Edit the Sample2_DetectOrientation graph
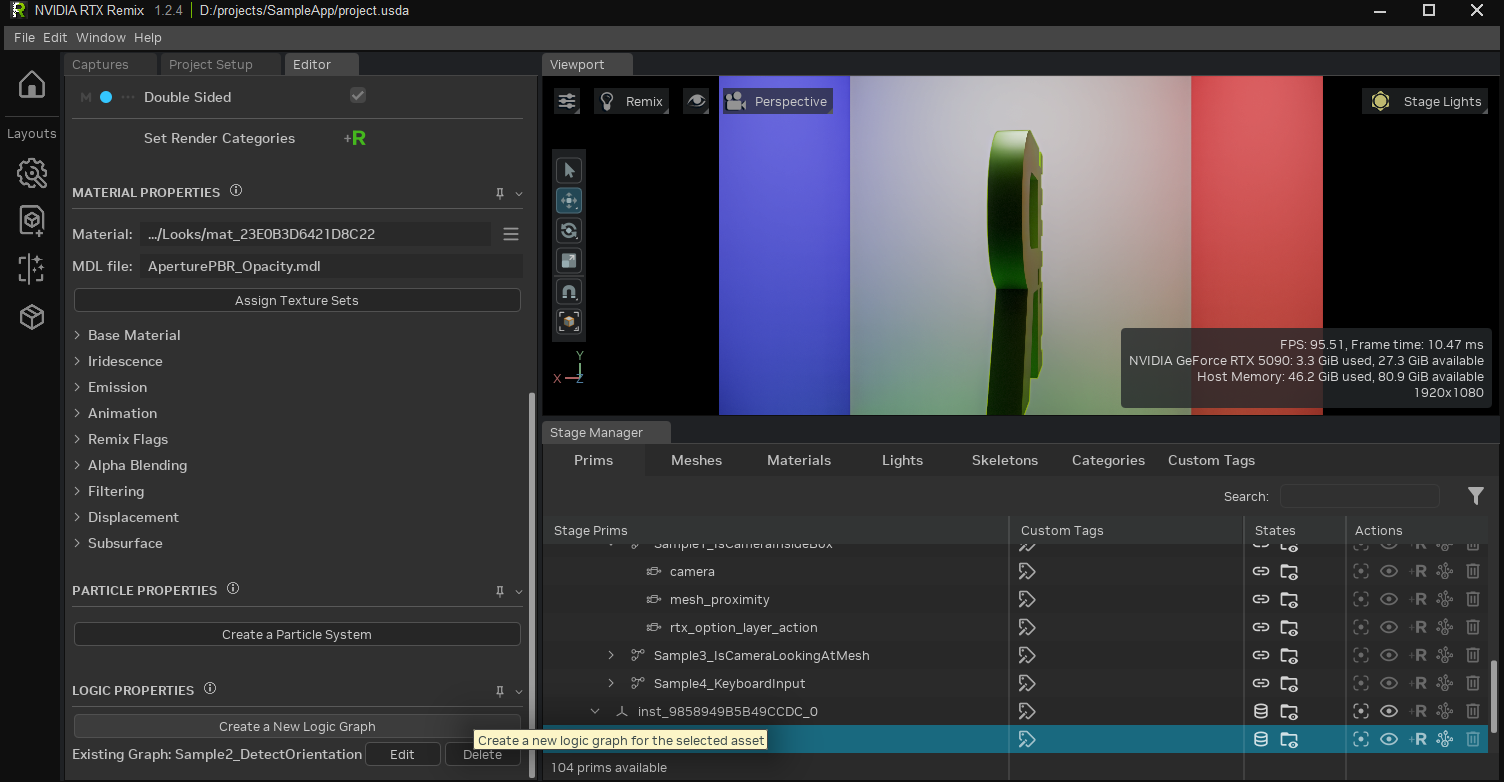Image resolution: width=1504 pixels, height=782 pixels. [x=402, y=754]
